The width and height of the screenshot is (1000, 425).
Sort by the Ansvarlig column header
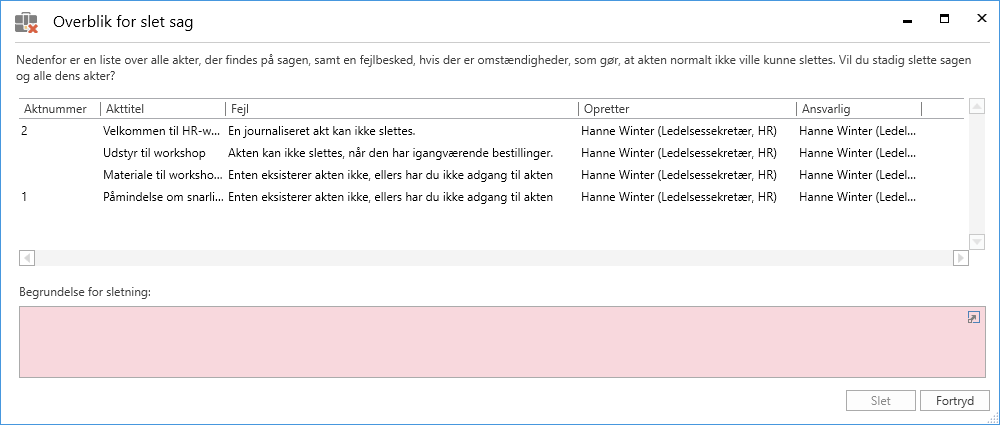856,108
